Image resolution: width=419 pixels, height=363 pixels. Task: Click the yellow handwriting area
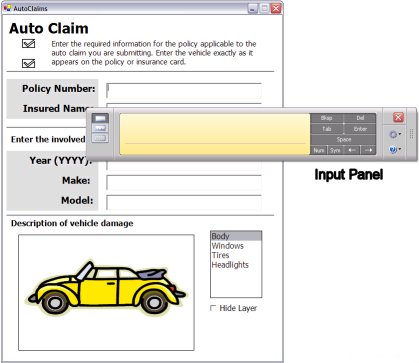pyautogui.click(x=215, y=134)
